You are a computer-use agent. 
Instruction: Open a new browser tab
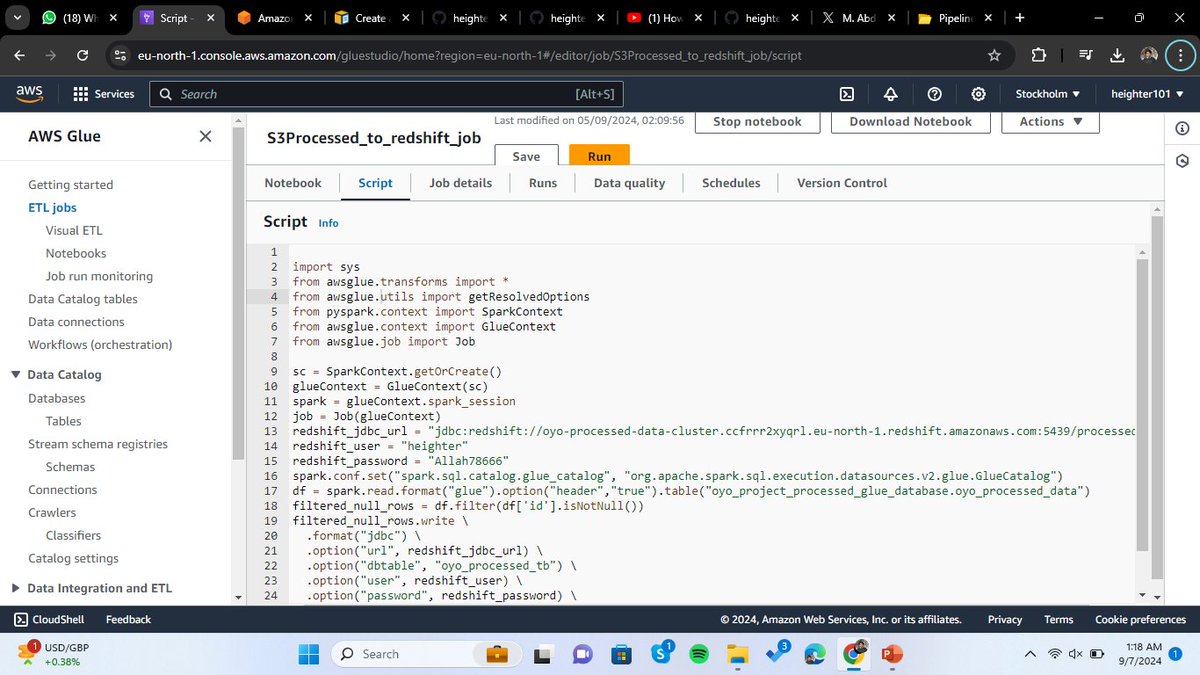1019,18
